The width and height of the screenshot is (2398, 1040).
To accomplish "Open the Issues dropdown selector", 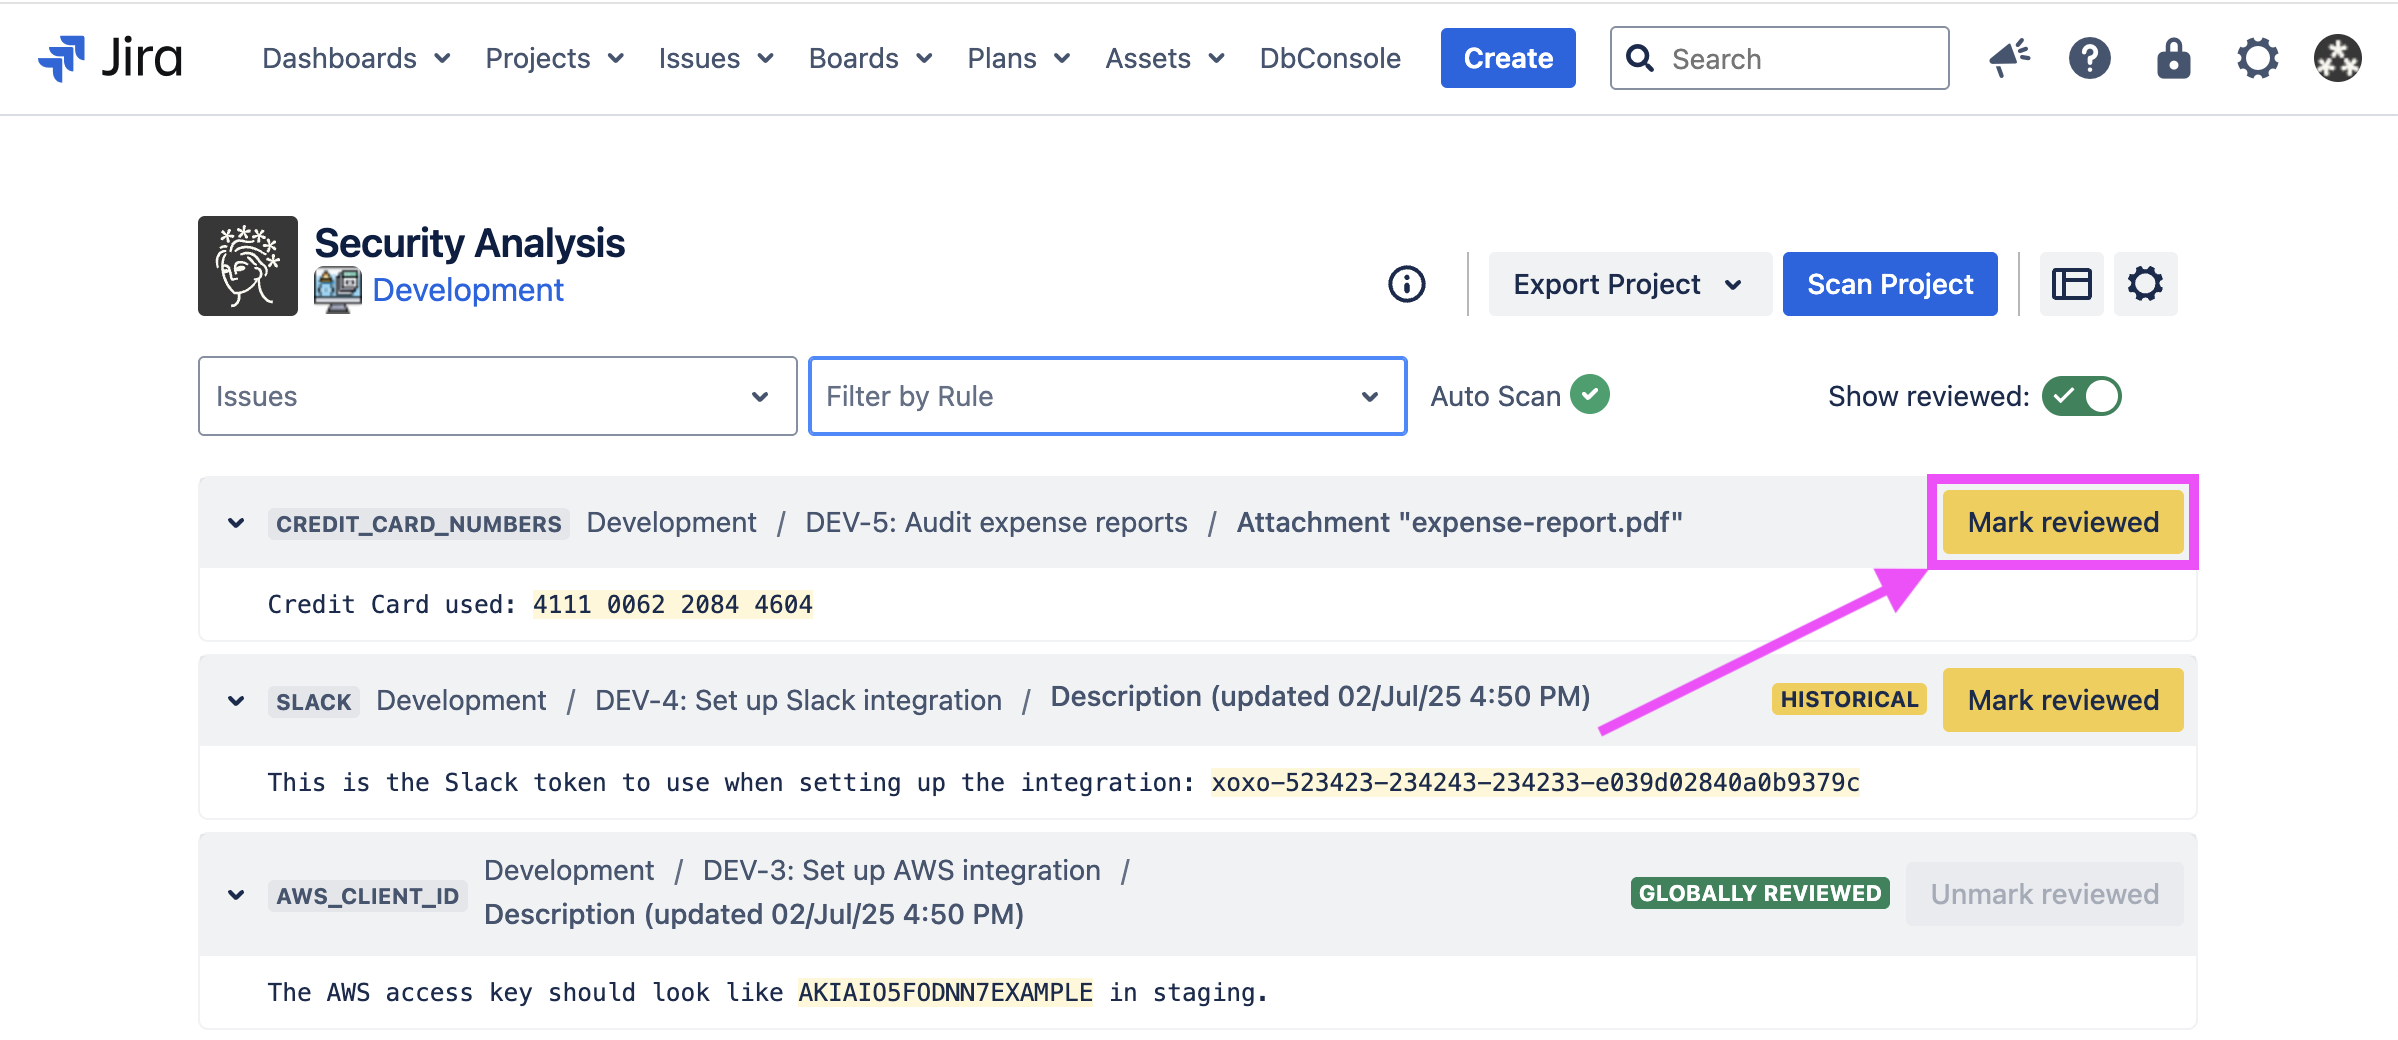I will 497,396.
